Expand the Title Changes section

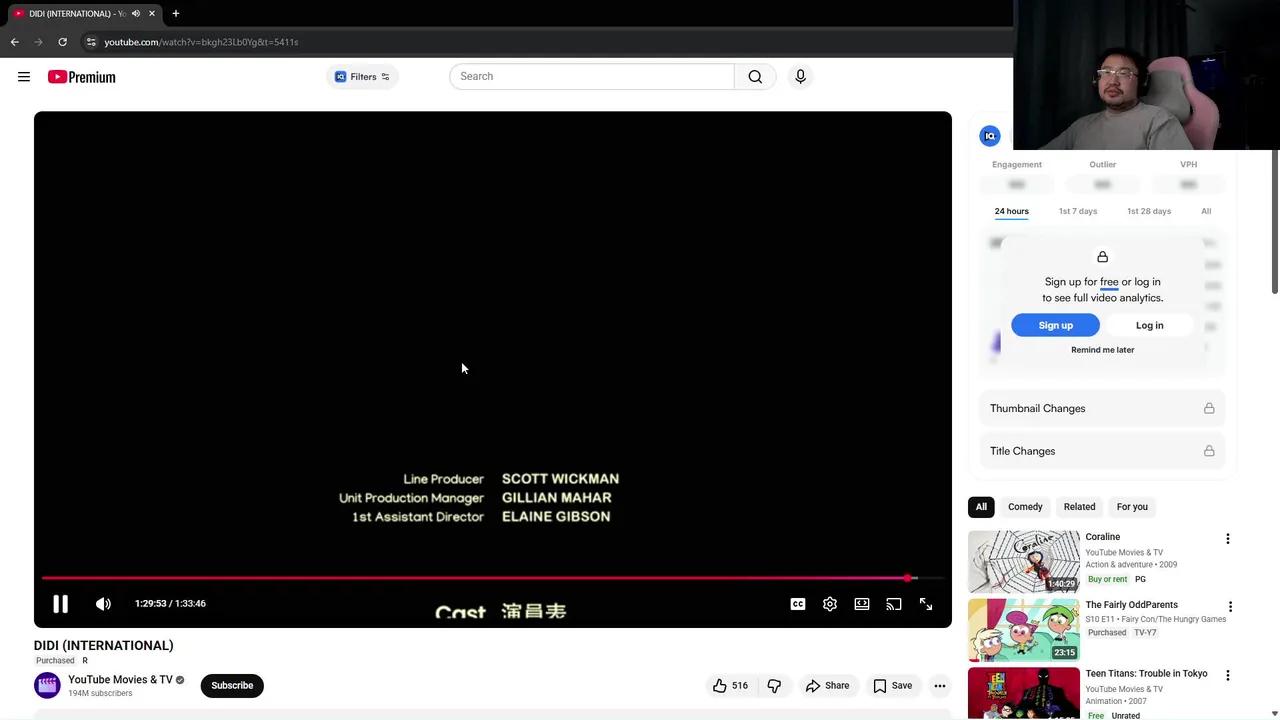tap(1102, 451)
